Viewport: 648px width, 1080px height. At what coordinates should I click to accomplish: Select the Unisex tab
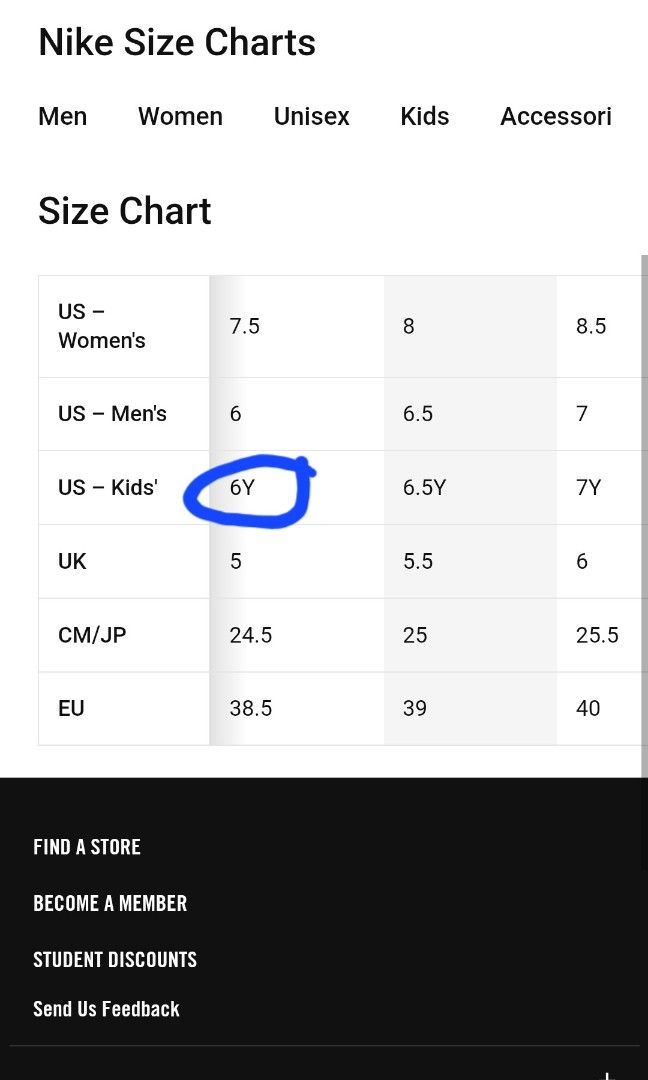(311, 116)
